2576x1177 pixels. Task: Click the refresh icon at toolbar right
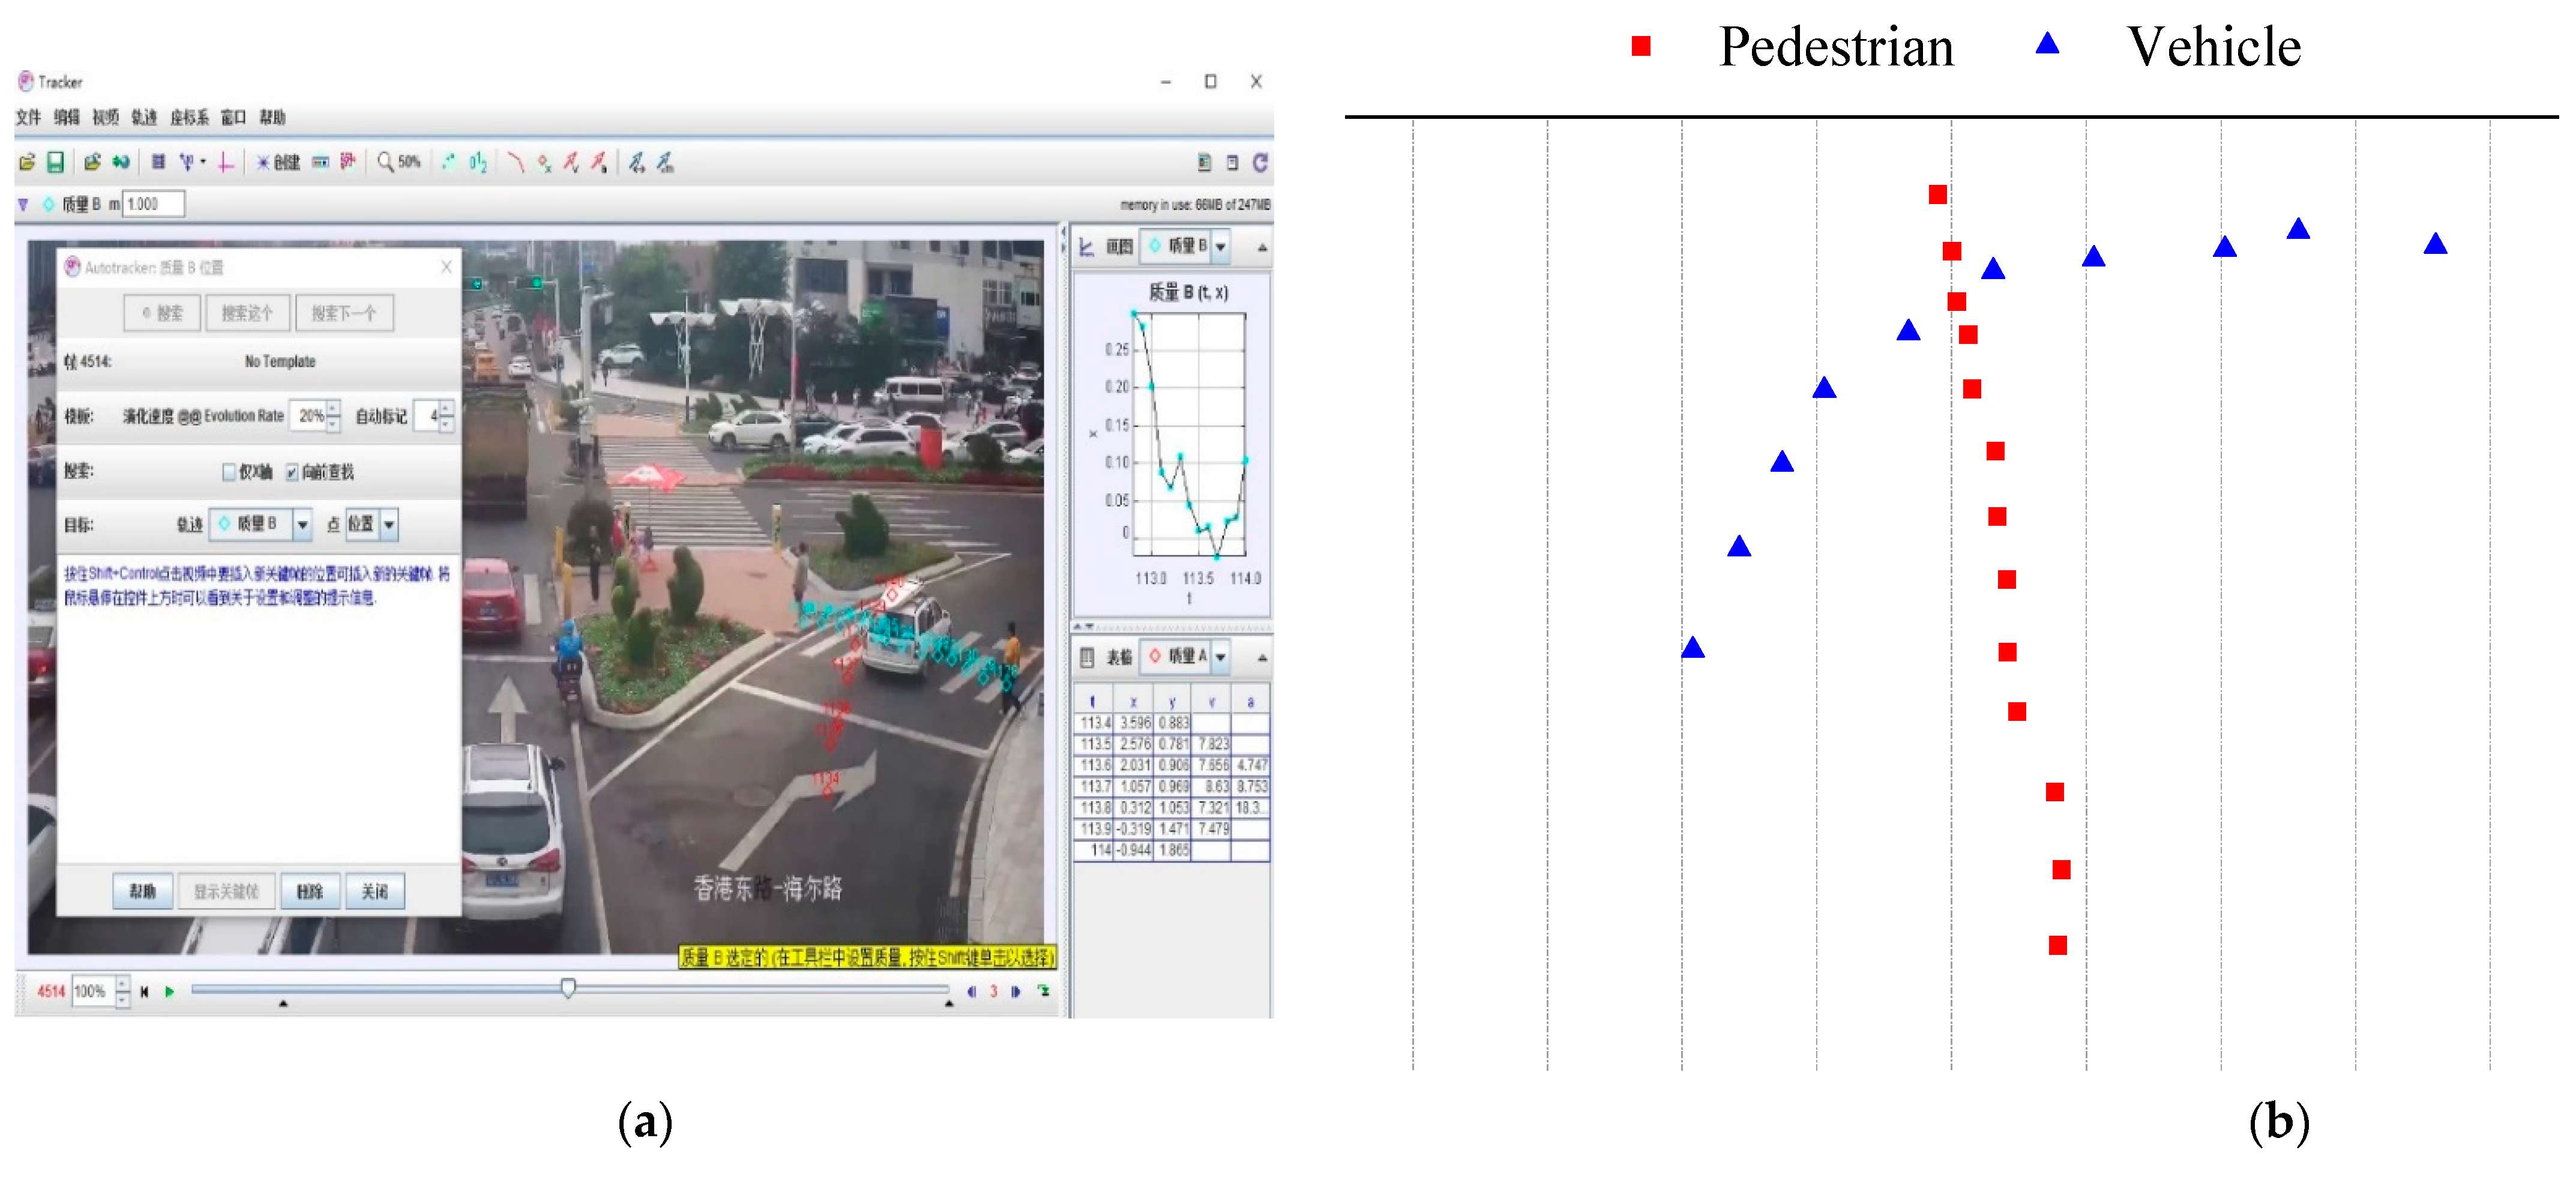(x=1260, y=162)
